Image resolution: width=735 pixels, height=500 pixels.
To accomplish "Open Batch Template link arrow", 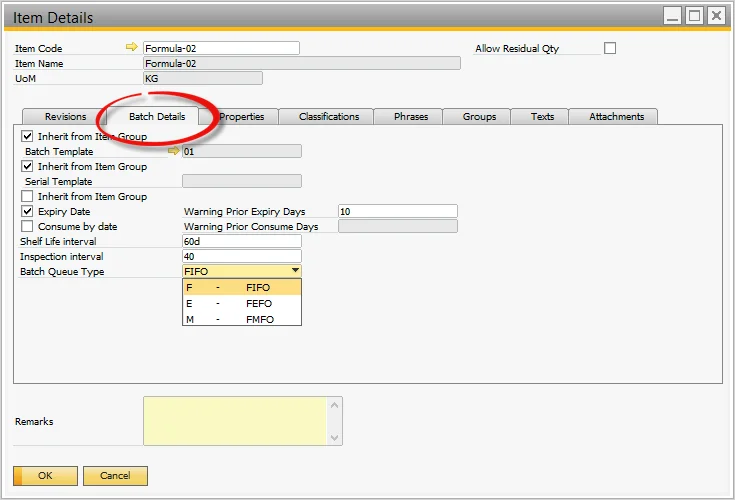I will (174, 151).
